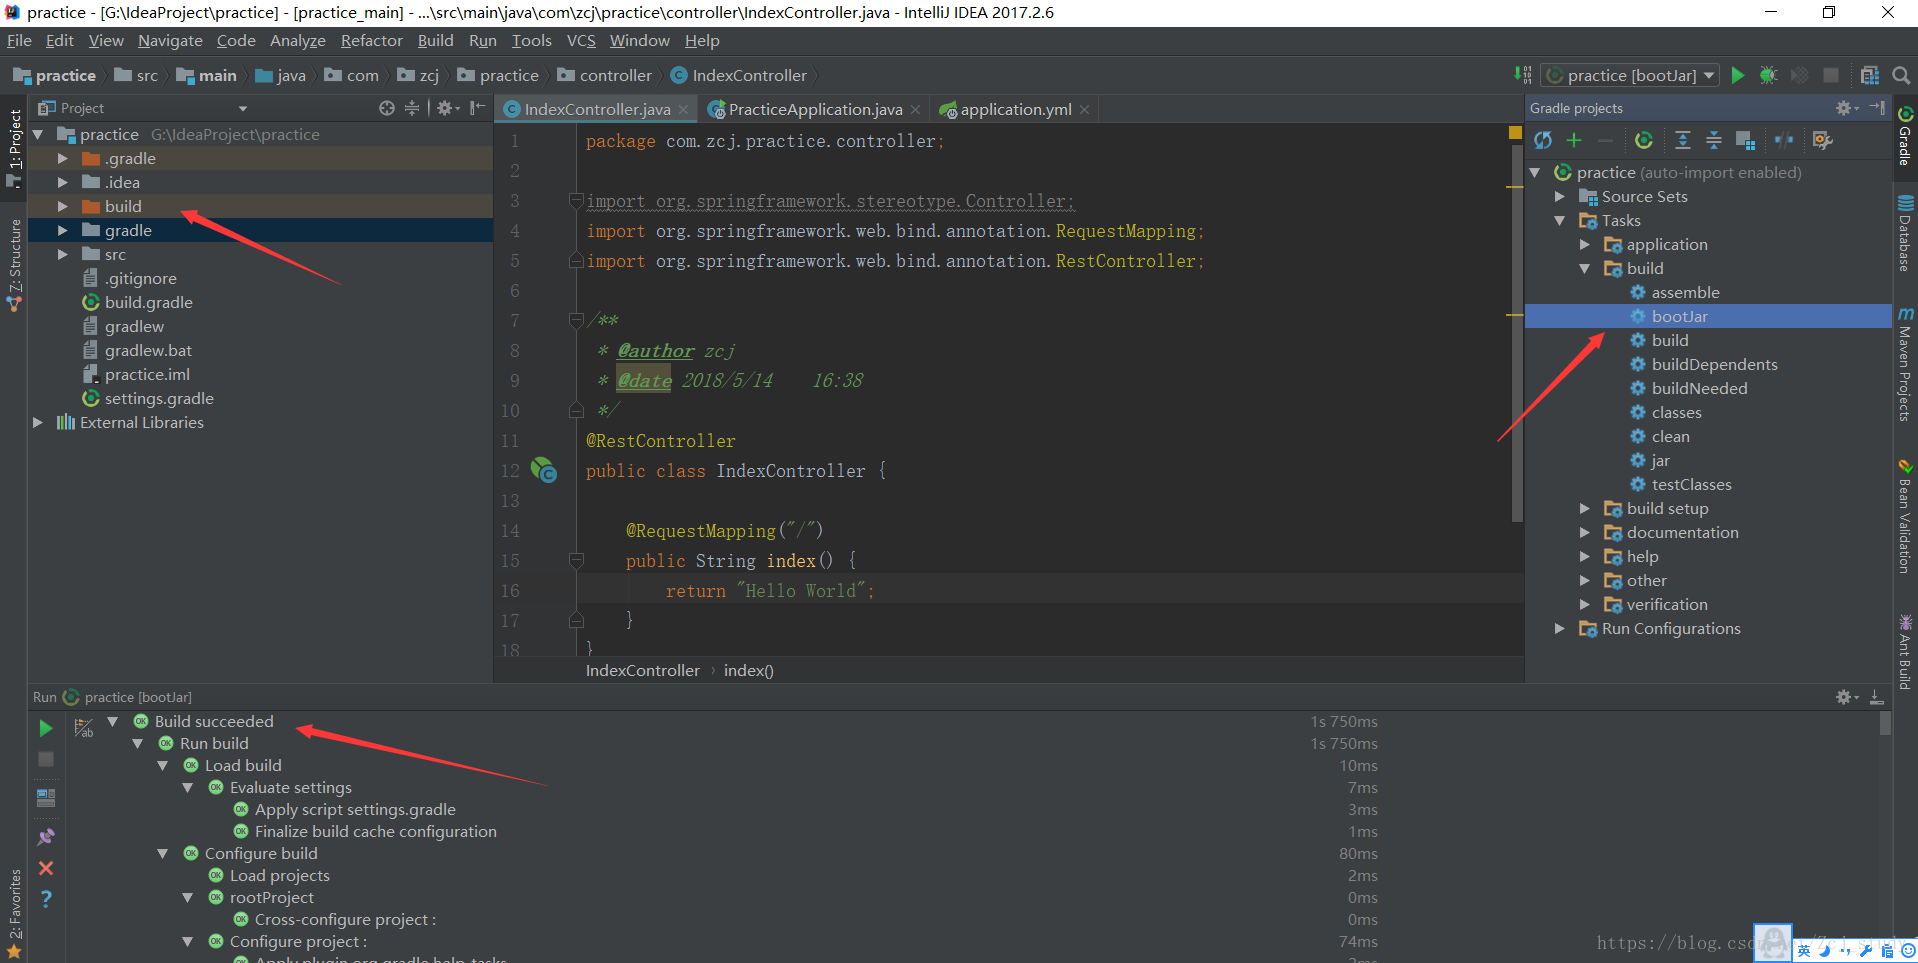Close the Run tab with red X
This screenshot has height=963, width=1918.
pos(46,868)
